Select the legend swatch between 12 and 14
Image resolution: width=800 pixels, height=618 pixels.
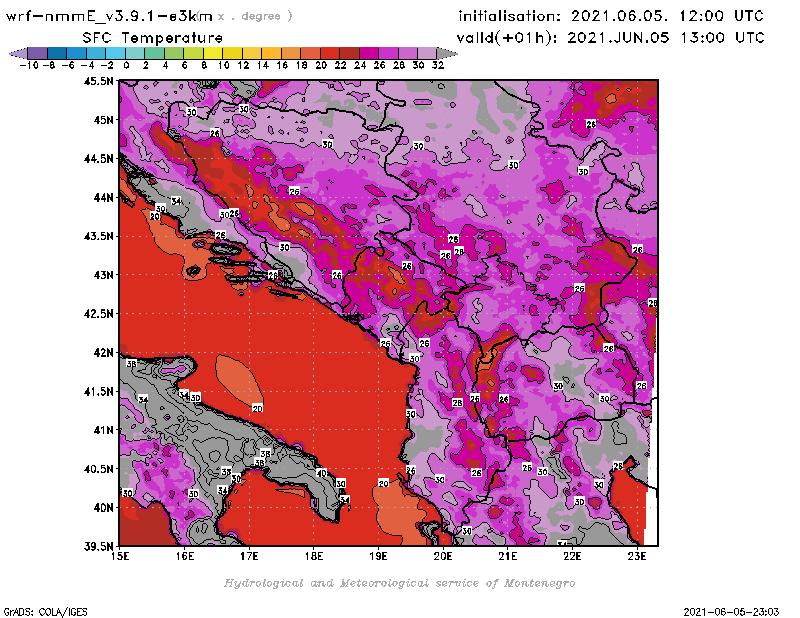pos(252,53)
